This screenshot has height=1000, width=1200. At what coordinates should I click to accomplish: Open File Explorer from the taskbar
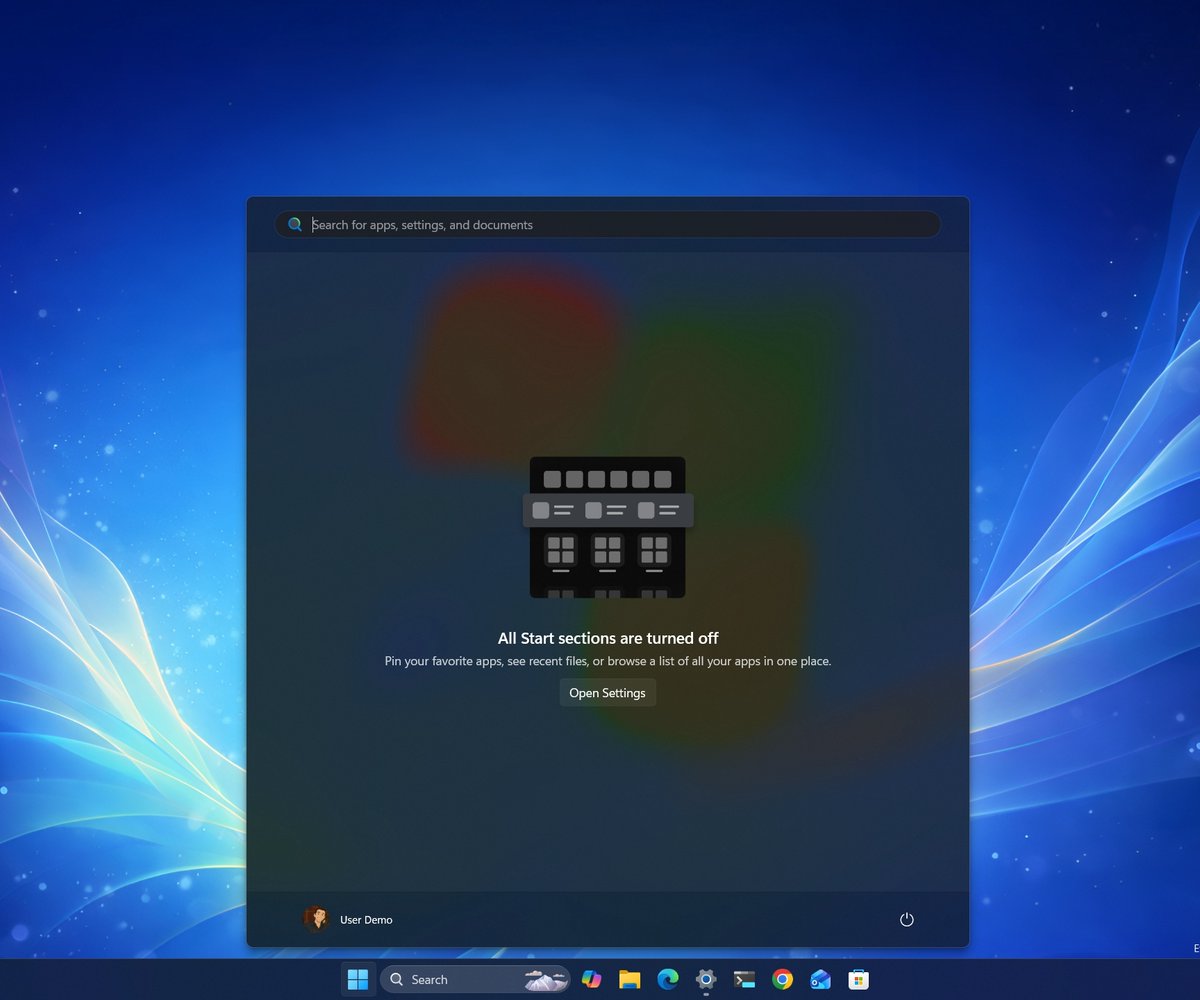coord(629,979)
